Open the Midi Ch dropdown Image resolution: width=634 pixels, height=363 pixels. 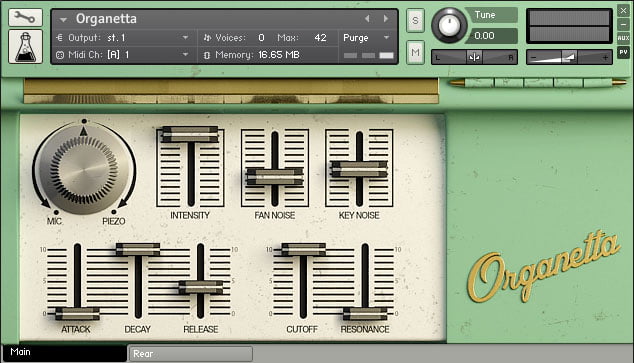click(x=123, y=55)
